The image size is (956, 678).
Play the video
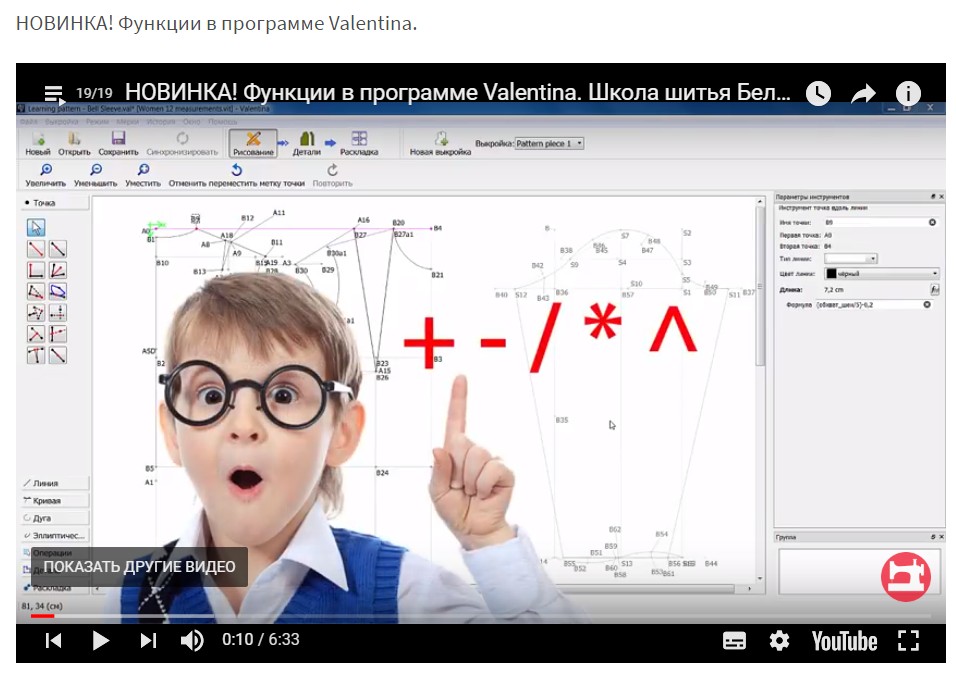pyautogui.click(x=101, y=640)
